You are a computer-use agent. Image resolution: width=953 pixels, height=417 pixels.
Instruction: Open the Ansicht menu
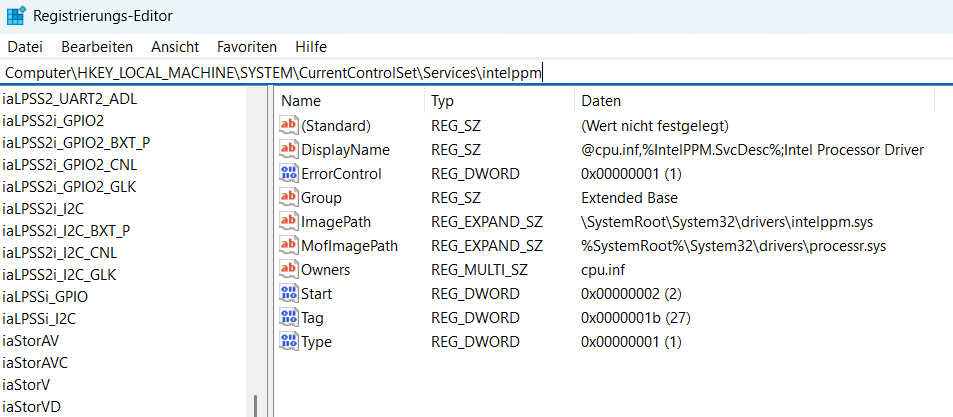pos(175,47)
